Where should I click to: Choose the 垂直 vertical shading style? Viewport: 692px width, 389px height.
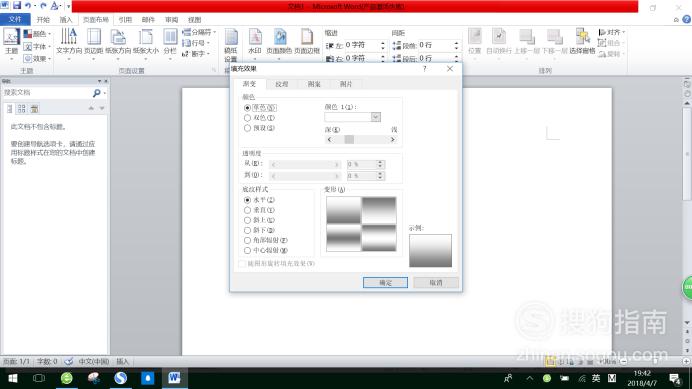[247, 210]
